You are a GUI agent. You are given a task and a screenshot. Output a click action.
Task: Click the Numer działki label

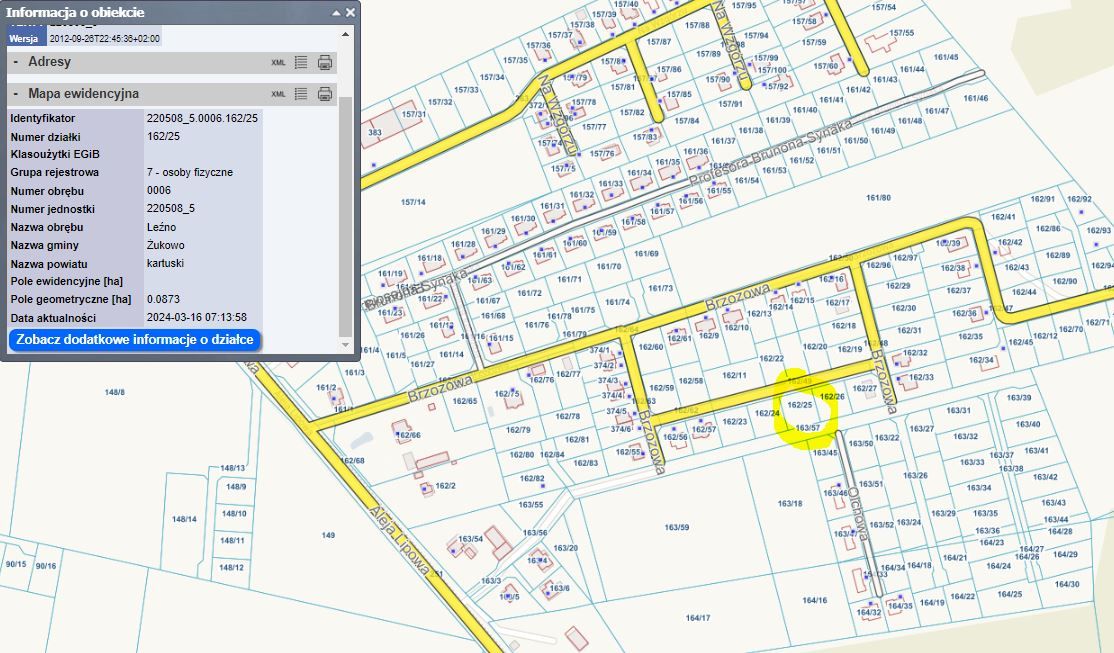(x=45, y=136)
